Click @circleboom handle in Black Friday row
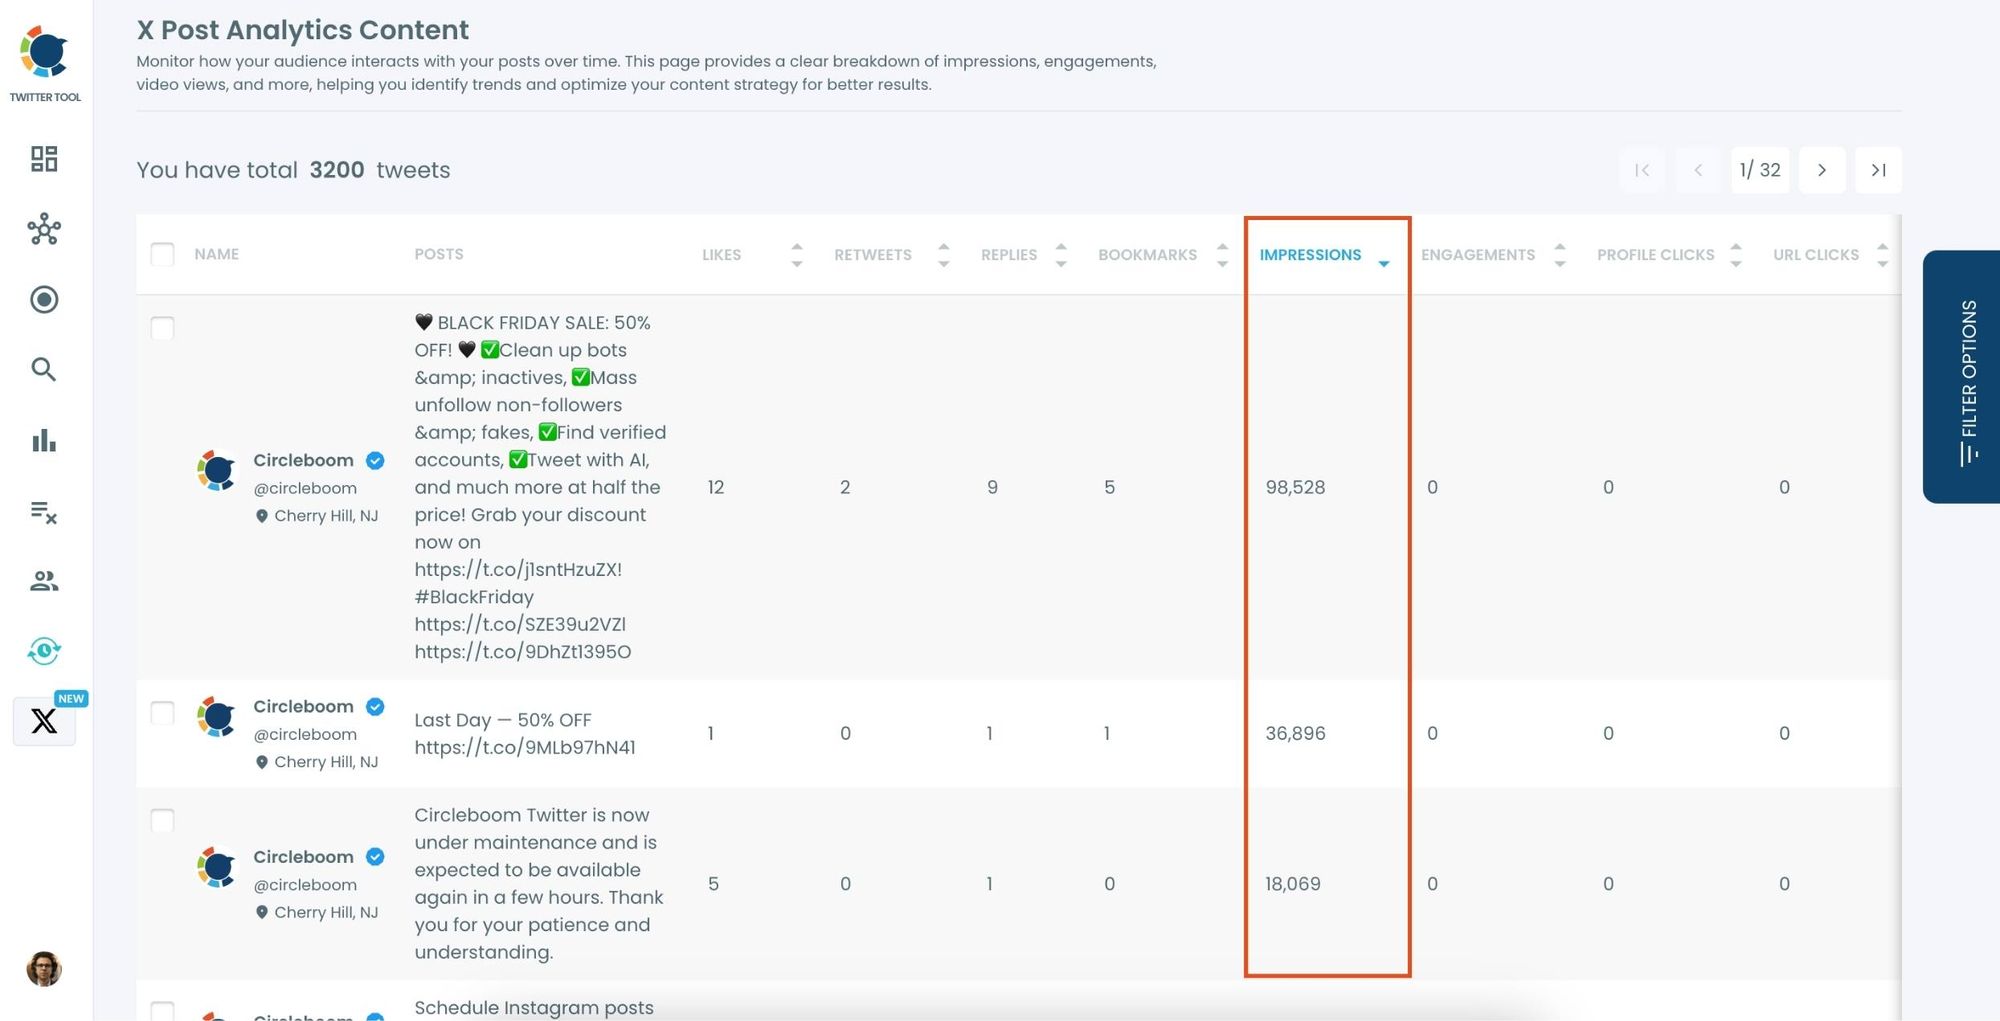 pyautogui.click(x=305, y=488)
